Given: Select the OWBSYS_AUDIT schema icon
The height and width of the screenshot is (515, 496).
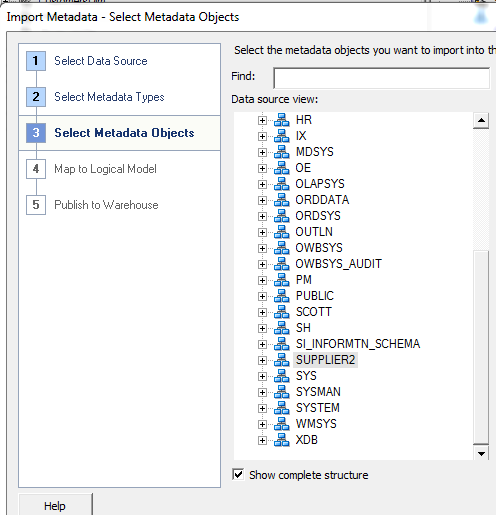Looking at the screenshot, I should pos(282,264).
